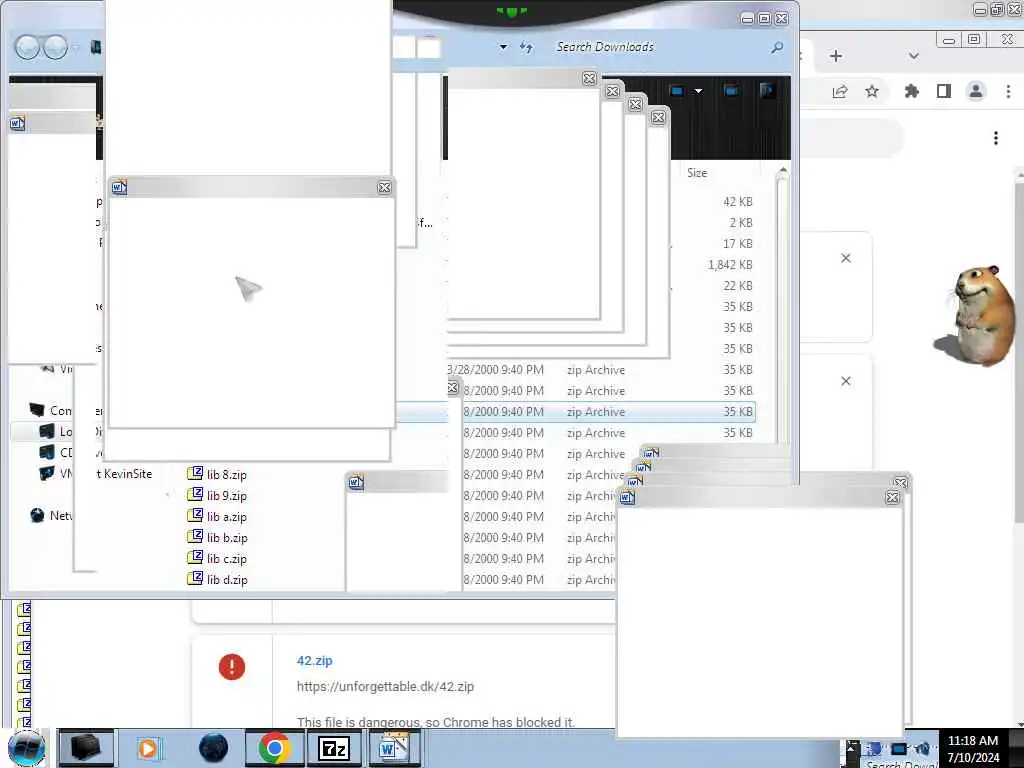The height and width of the screenshot is (768, 1024).
Task: Close front popup of stacked four
Action: point(589,78)
